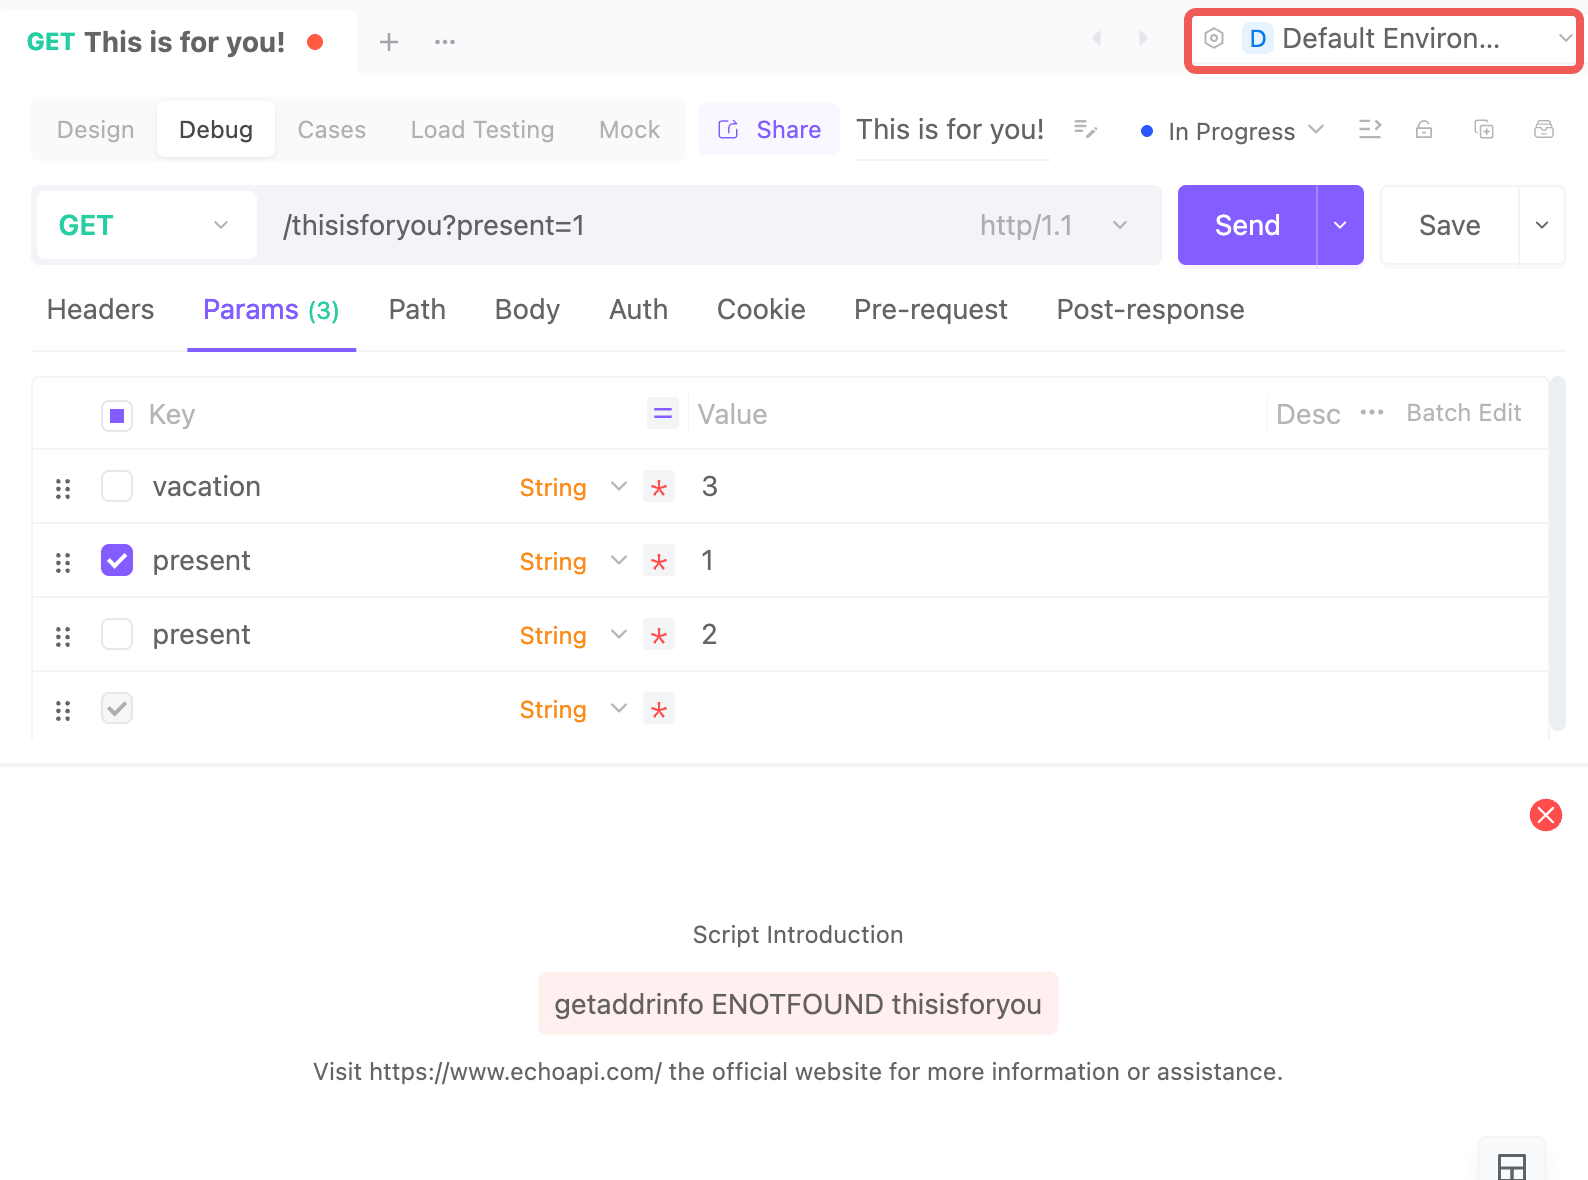Screen dimensions: 1588x1180
Task: Click the lock icon in toolbar
Action: pyautogui.click(x=1424, y=129)
